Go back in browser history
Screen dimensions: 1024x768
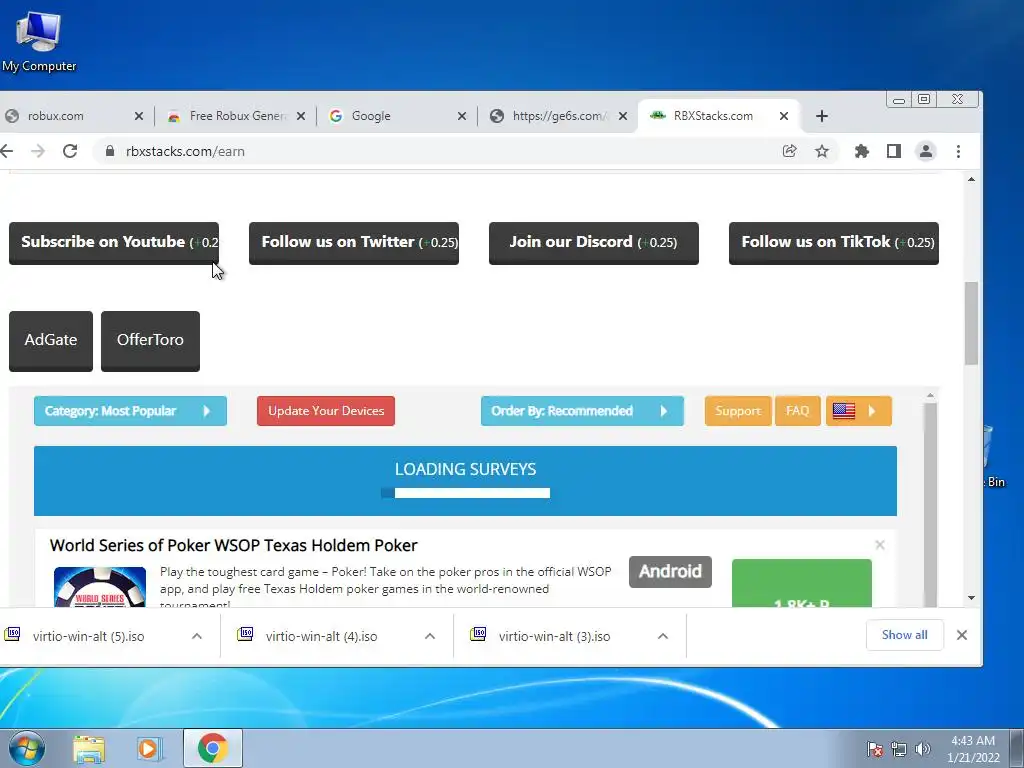[x=7, y=152]
